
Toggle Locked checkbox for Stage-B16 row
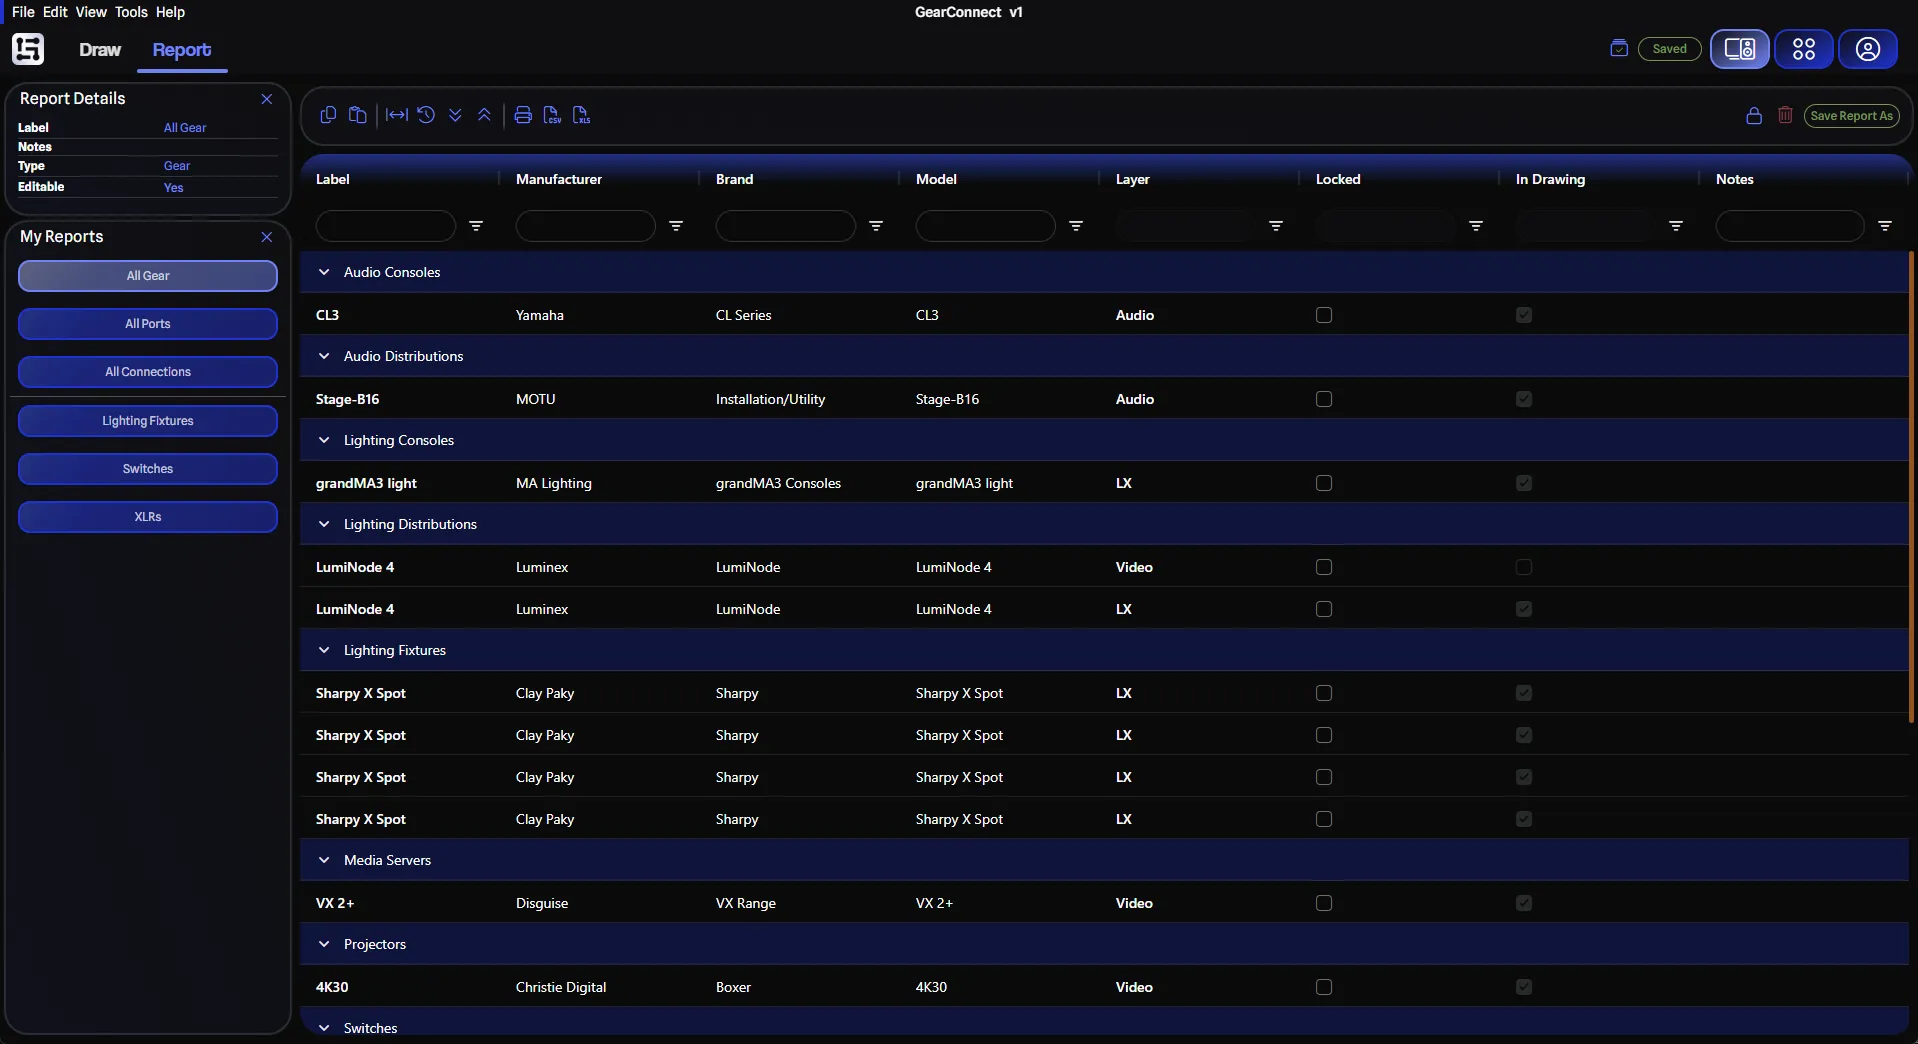(x=1324, y=399)
